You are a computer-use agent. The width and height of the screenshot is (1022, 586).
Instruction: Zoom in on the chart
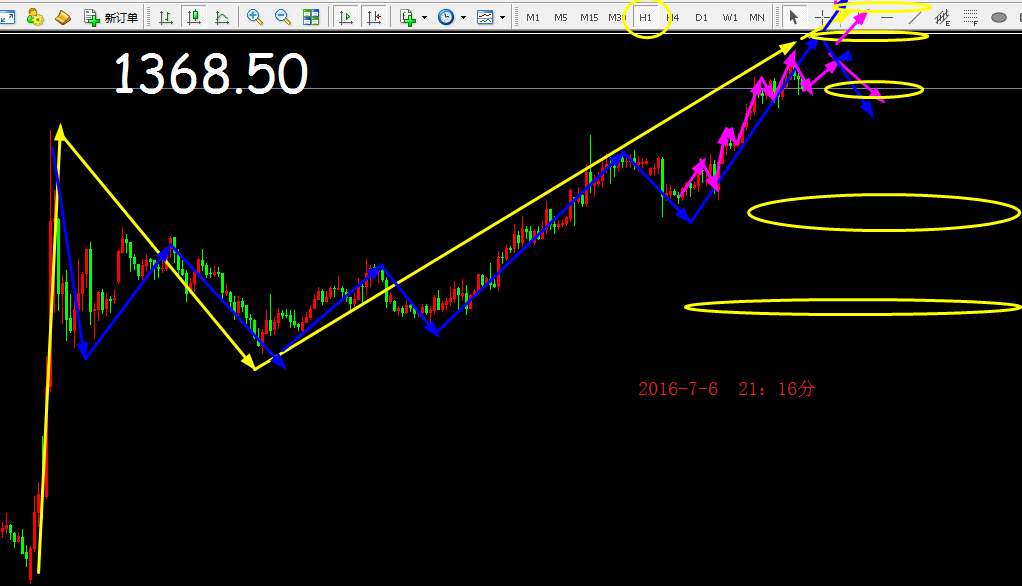click(x=255, y=18)
